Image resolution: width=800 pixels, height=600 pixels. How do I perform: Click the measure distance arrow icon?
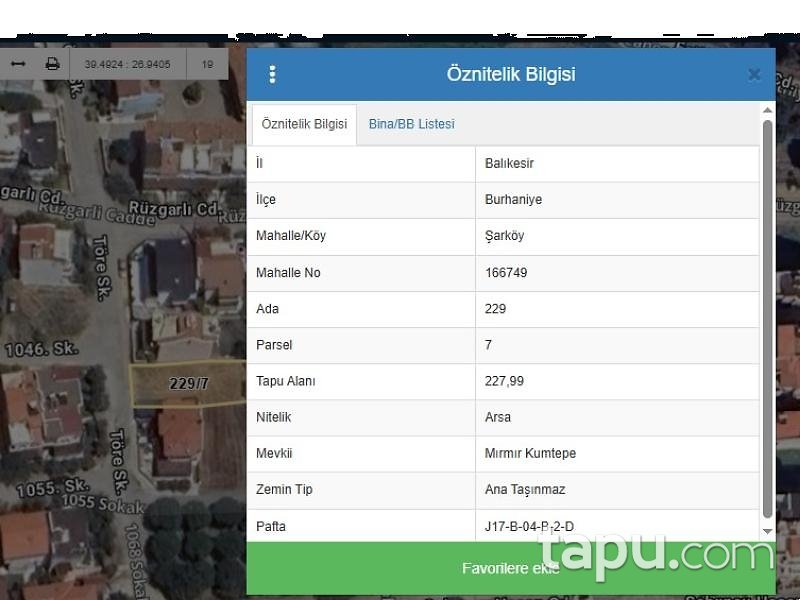pos(18,64)
